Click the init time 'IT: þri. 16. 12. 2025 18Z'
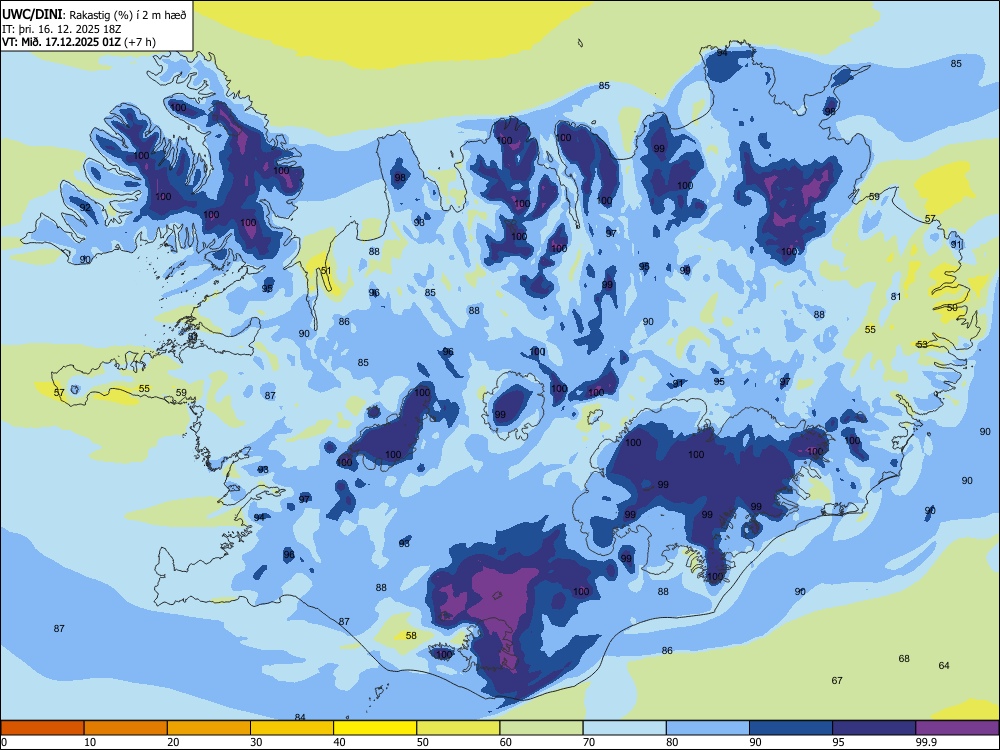The image size is (1000, 750). click(61, 29)
